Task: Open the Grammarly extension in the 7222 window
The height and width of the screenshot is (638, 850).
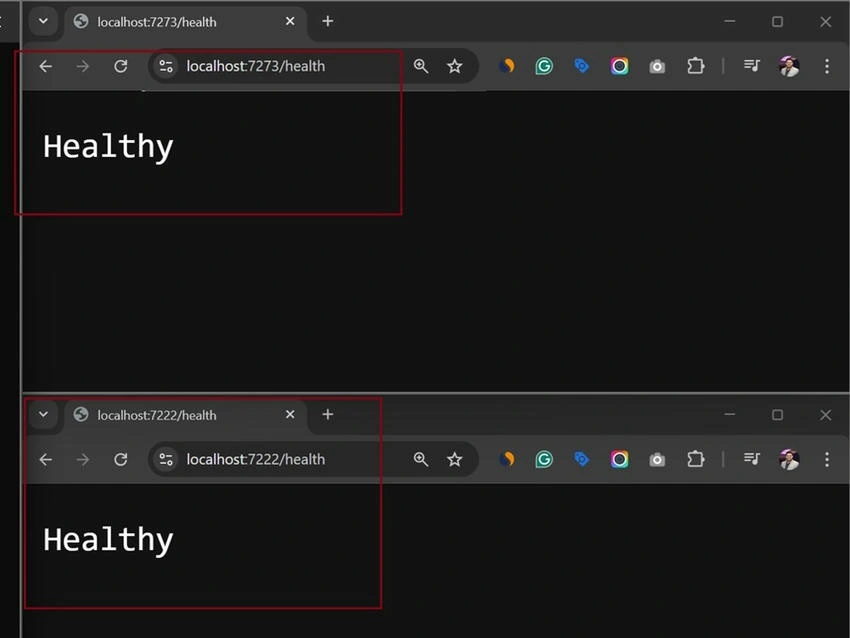Action: (x=544, y=460)
